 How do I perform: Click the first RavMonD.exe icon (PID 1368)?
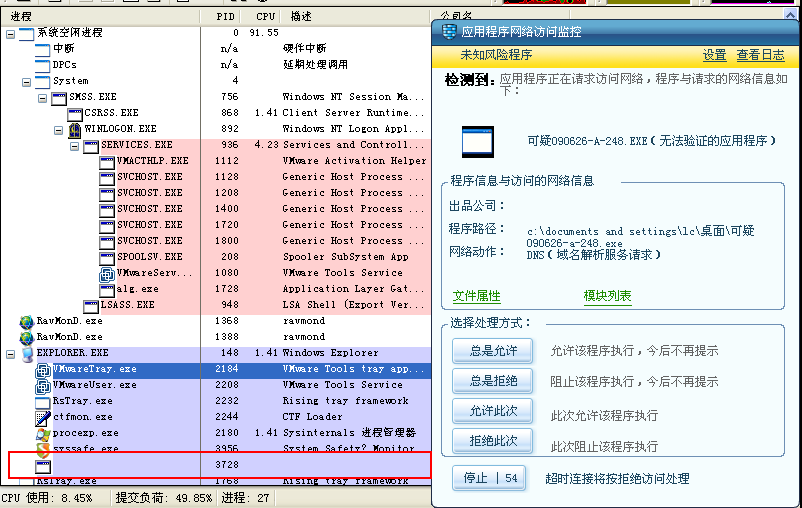coord(27,322)
